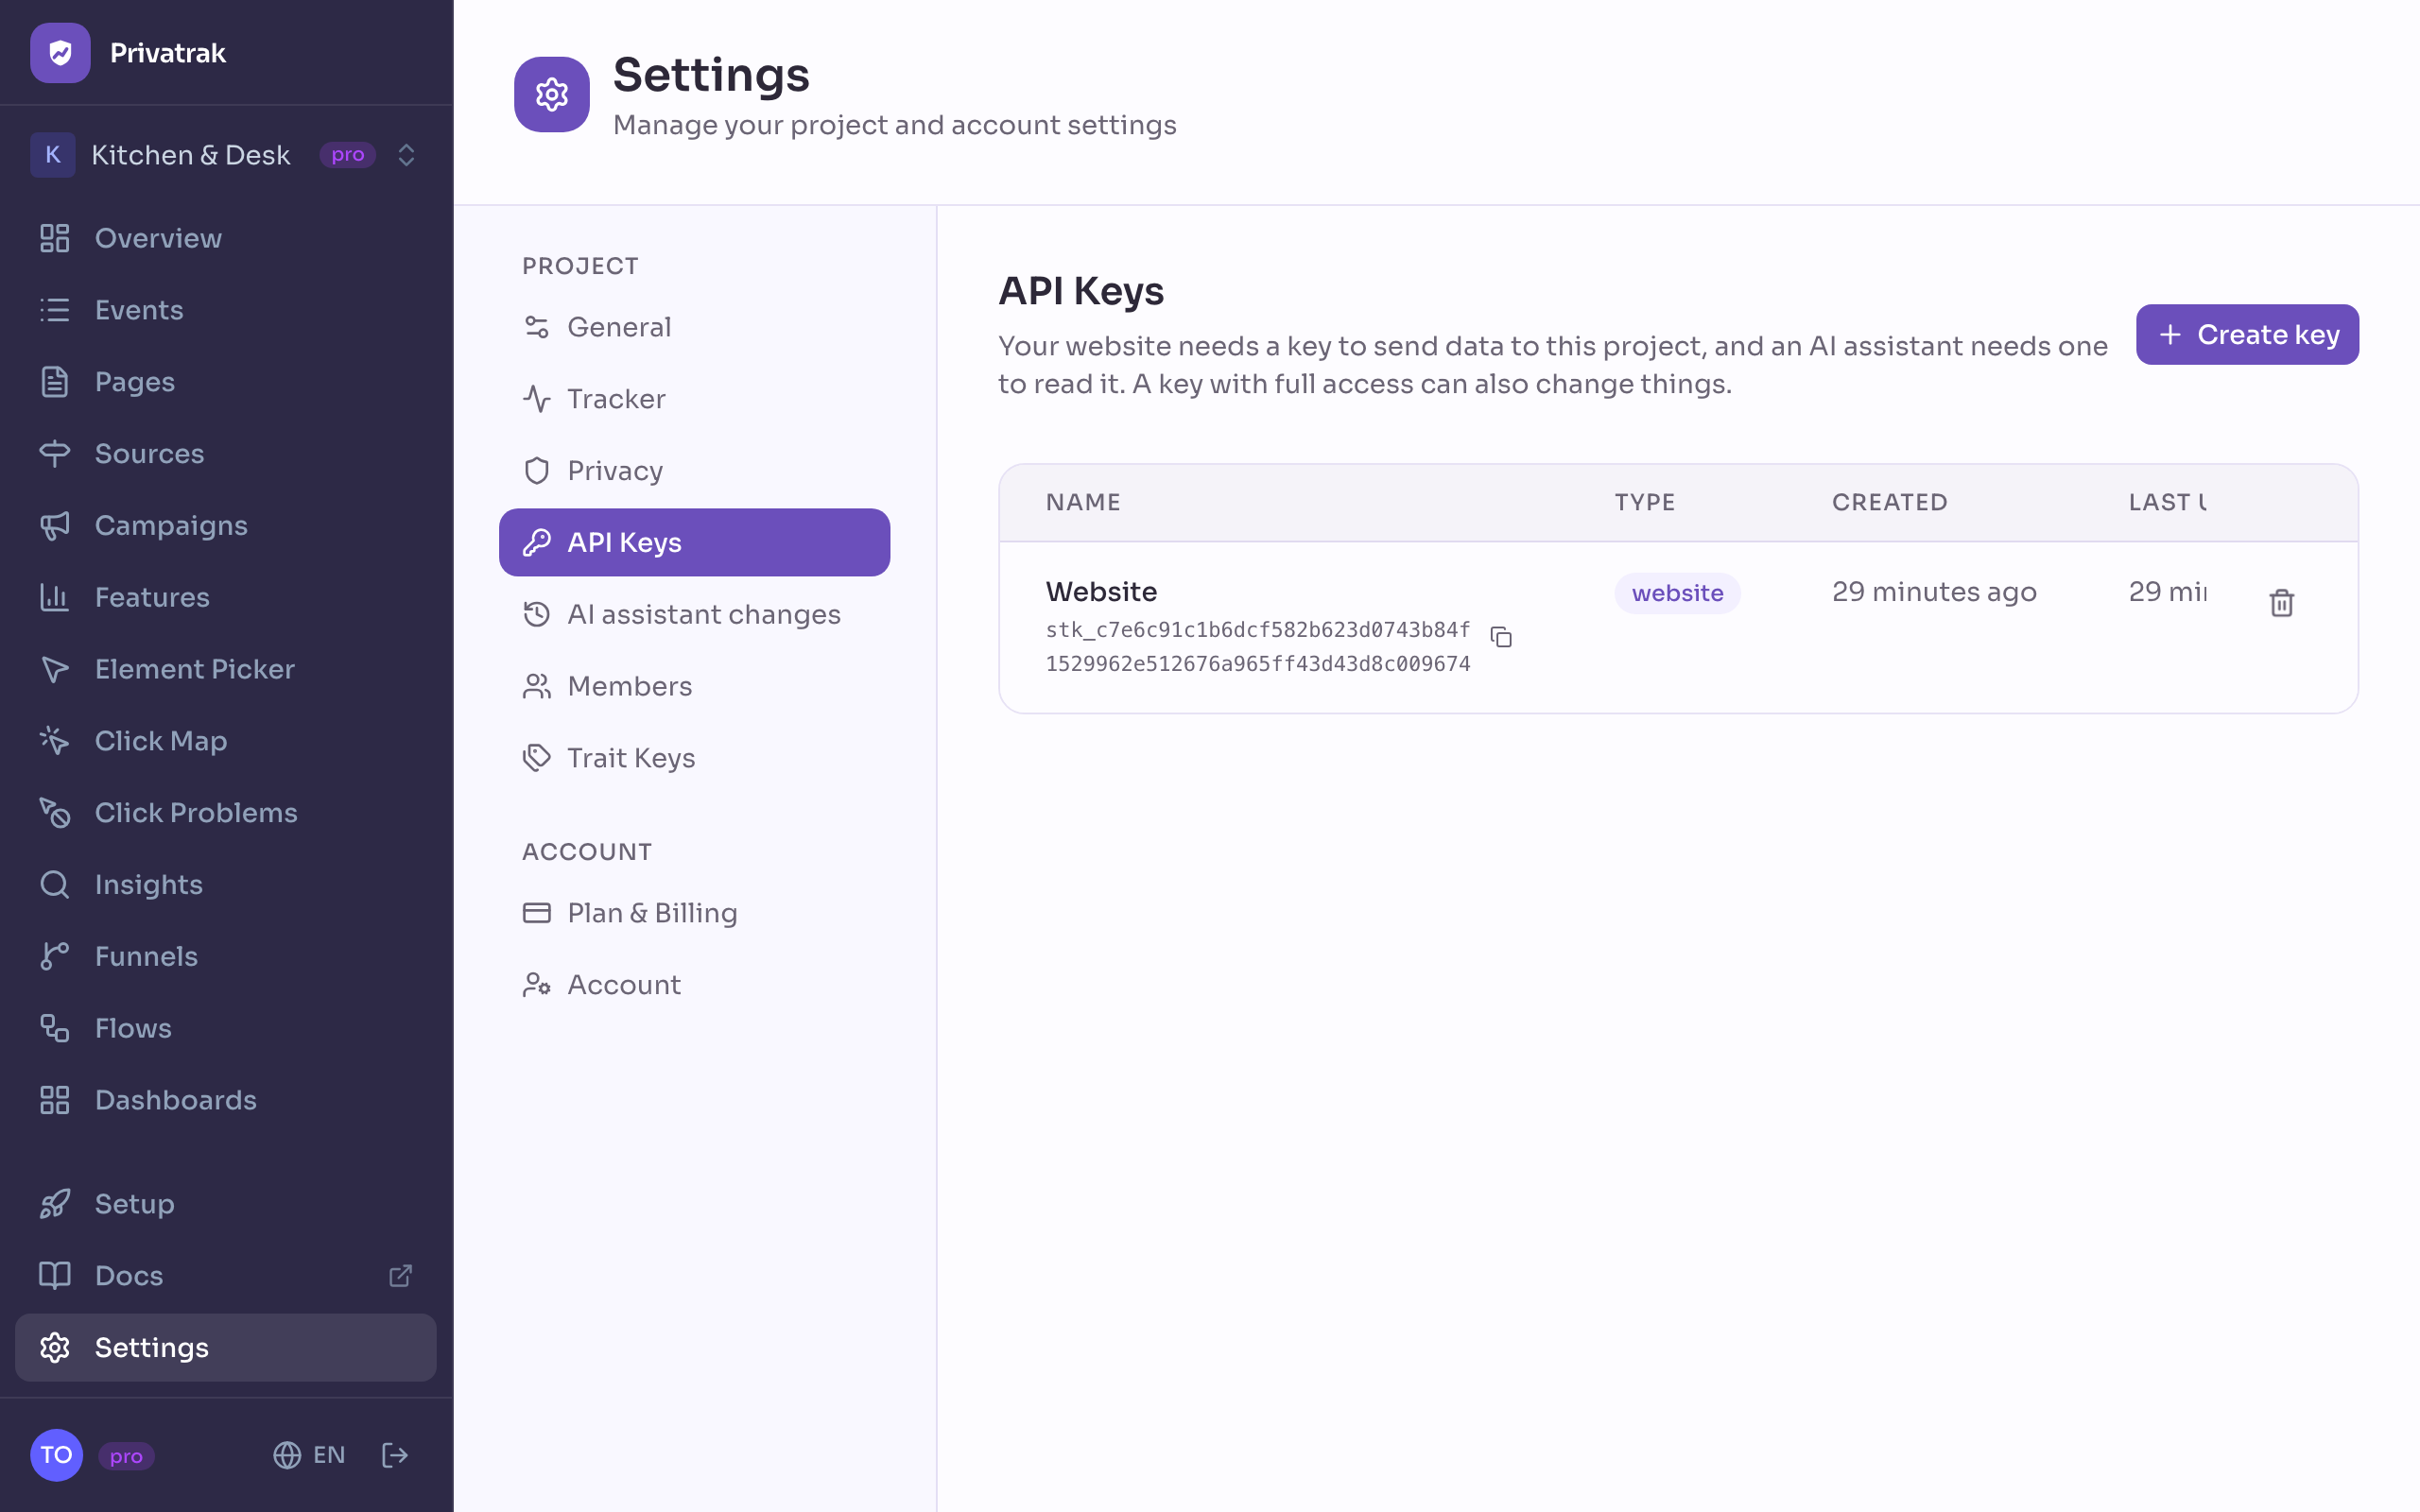The width and height of the screenshot is (2420, 1512).
Task: Go to Events in sidebar
Action: pos(226,310)
